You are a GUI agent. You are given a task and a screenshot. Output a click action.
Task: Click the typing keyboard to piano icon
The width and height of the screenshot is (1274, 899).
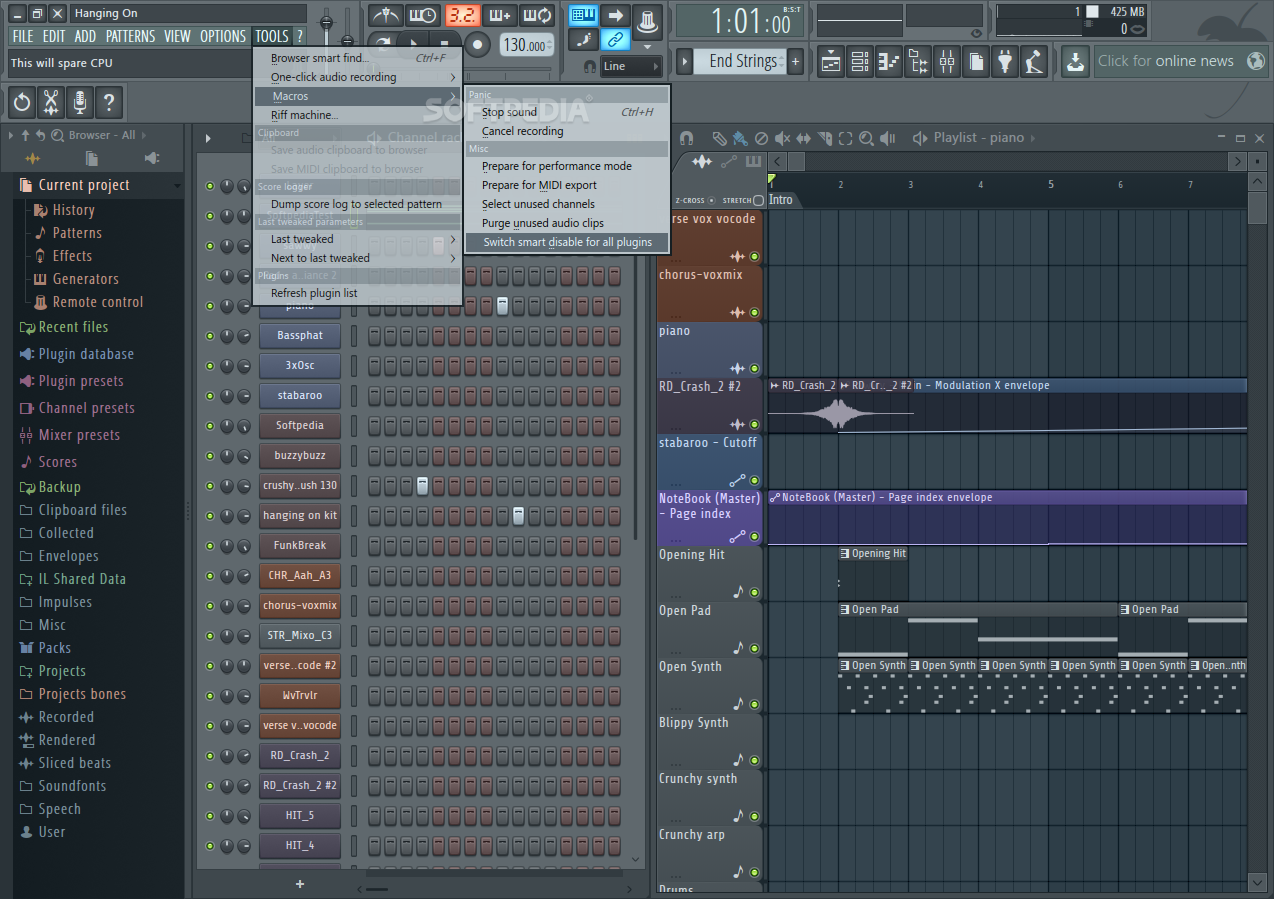click(x=583, y=15)
